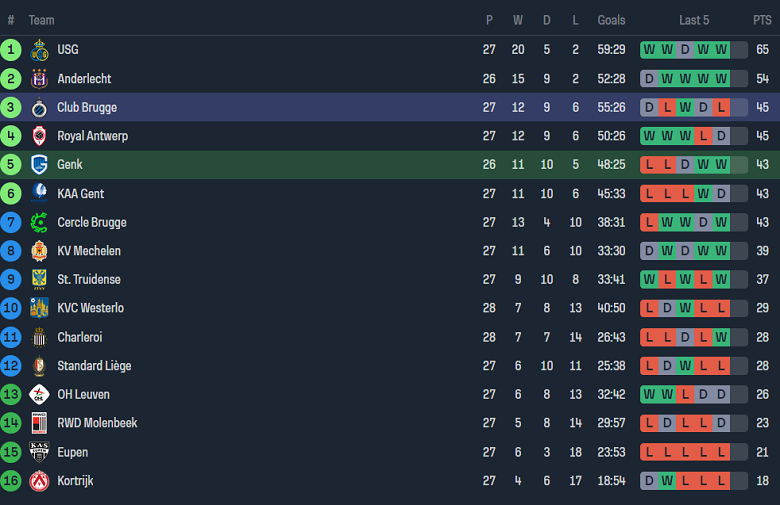This screenshot has width=780, height=505.
Task: Click the Kortrijk red club crest
Action: tap(40, 481)
